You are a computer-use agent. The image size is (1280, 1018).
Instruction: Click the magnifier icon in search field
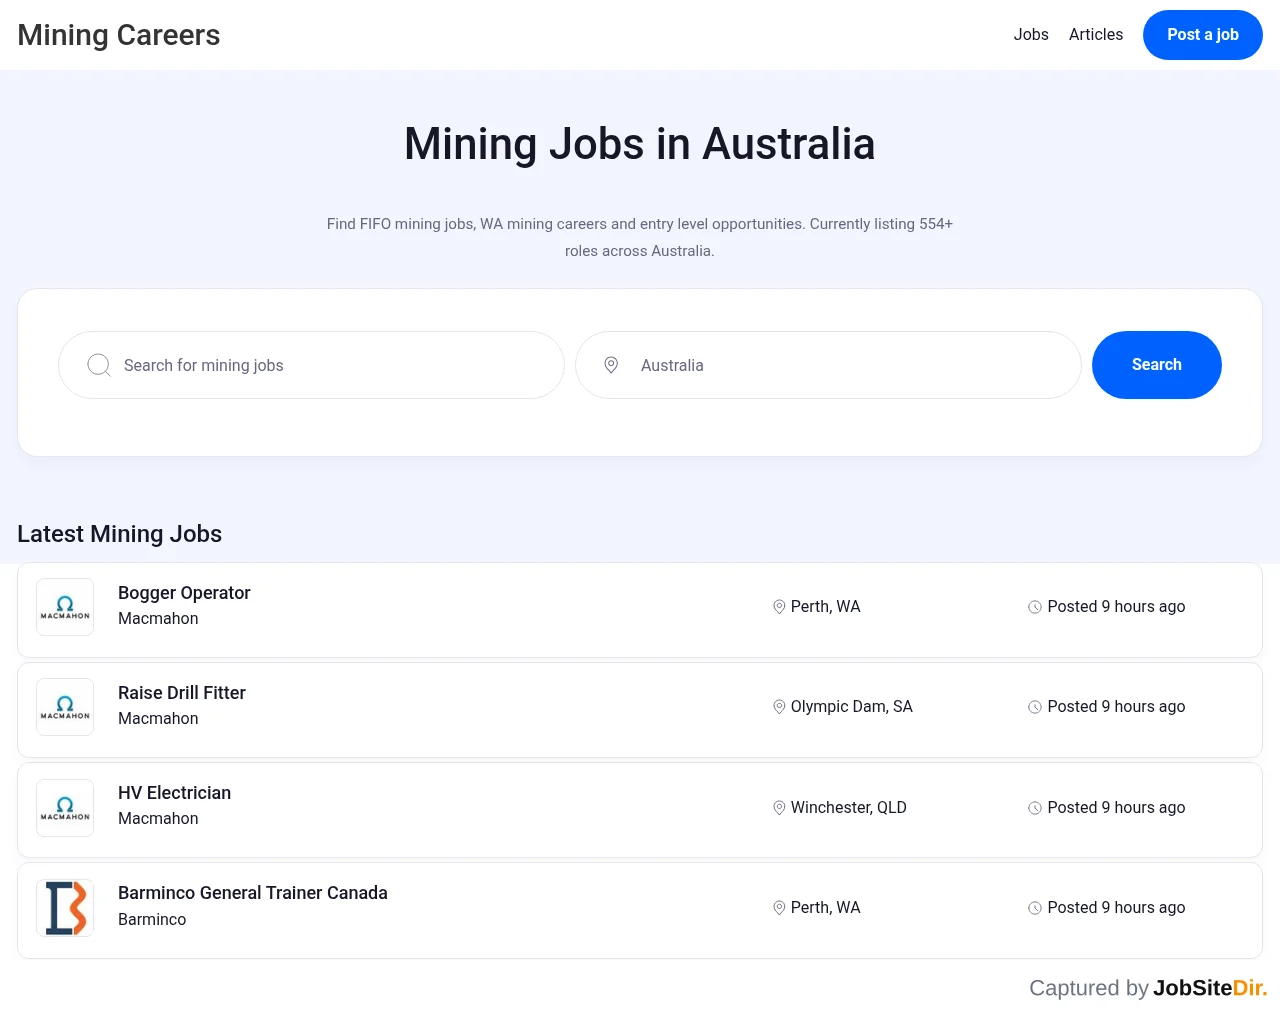pos(99,365)
